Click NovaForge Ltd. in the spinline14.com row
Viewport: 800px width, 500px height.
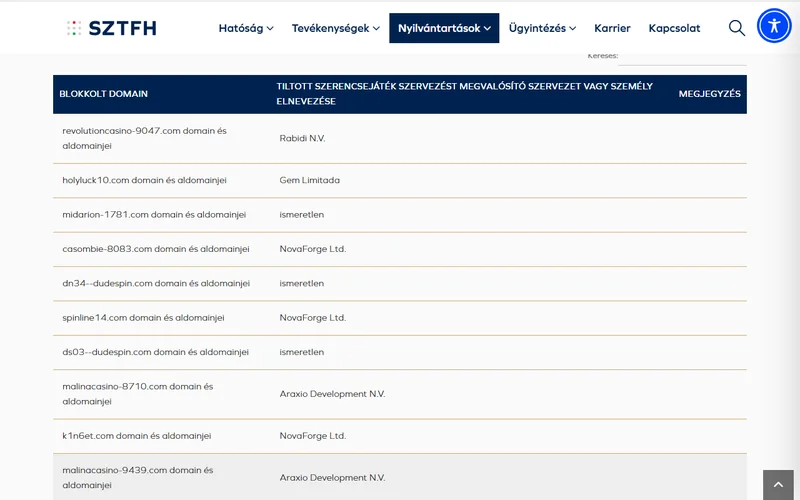(x=313, y=318)
